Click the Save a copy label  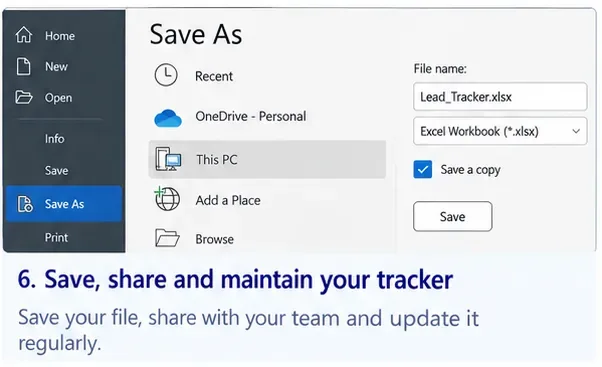(470, 170)
